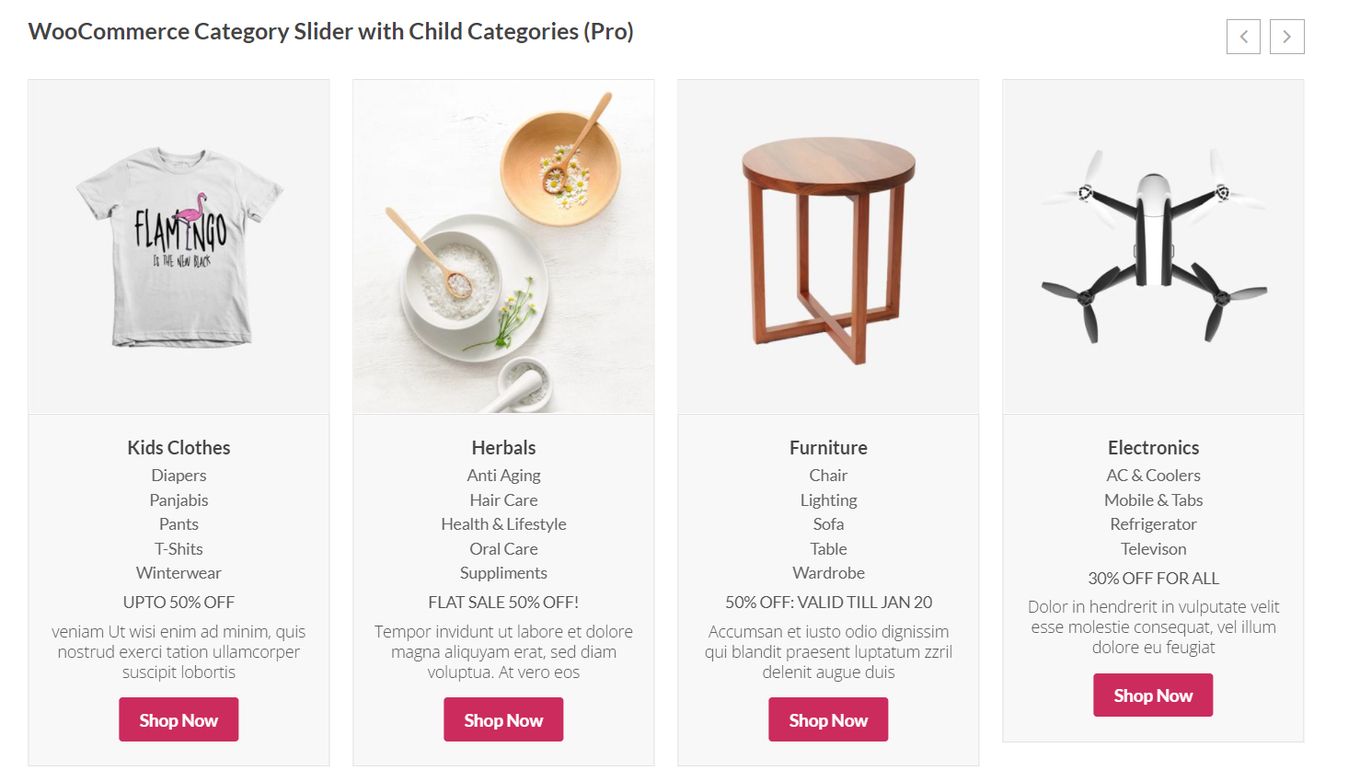1360x780 pixels.
Task: Click Shop Now under Furniture
Action: click(x=828, y=720)
